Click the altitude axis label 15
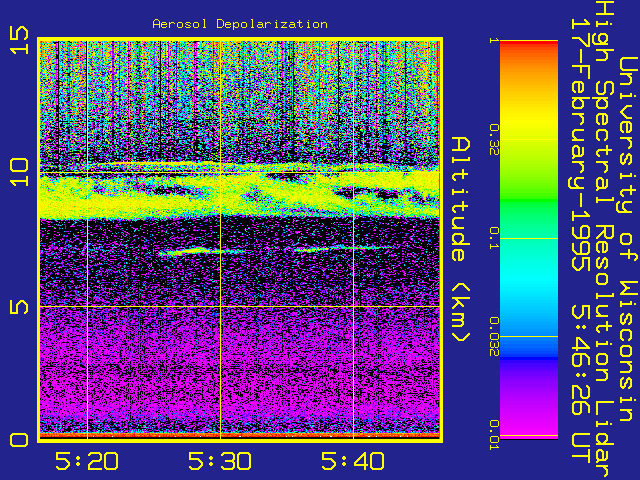Image resolution: width=640 pixels, height=480 pixels. point(20,40)
